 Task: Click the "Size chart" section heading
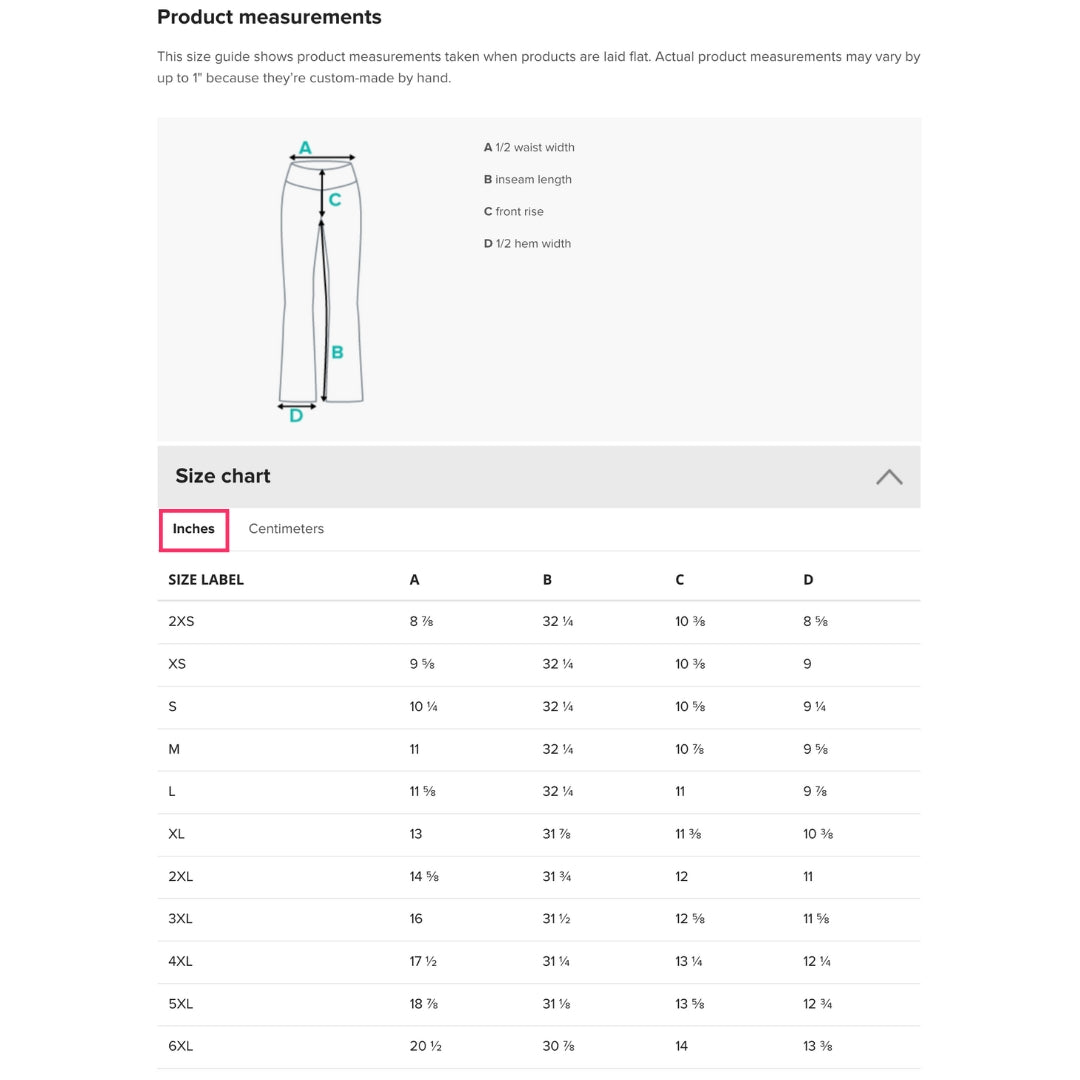[x=223, y=476]
